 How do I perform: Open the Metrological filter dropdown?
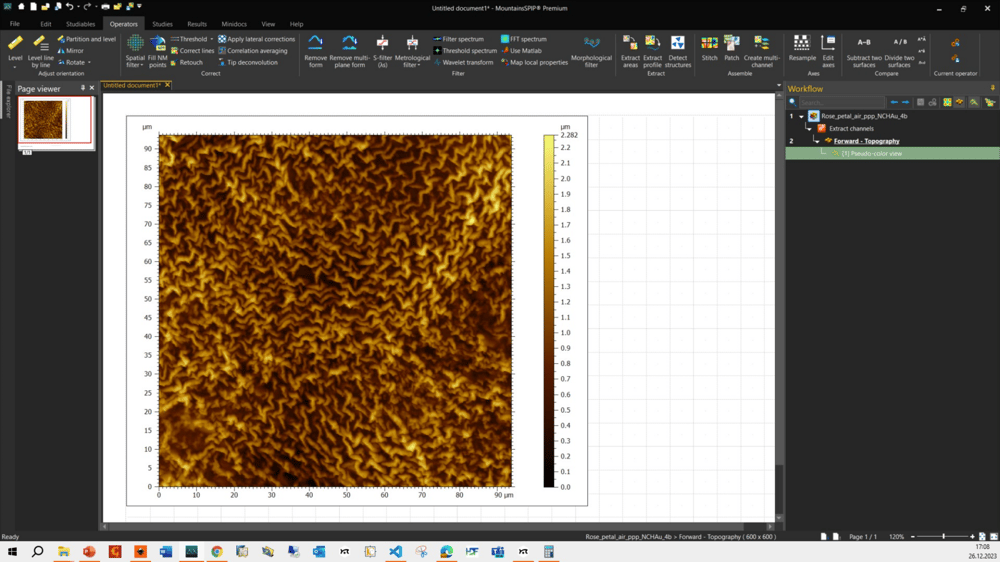click(x=418, y=65)
